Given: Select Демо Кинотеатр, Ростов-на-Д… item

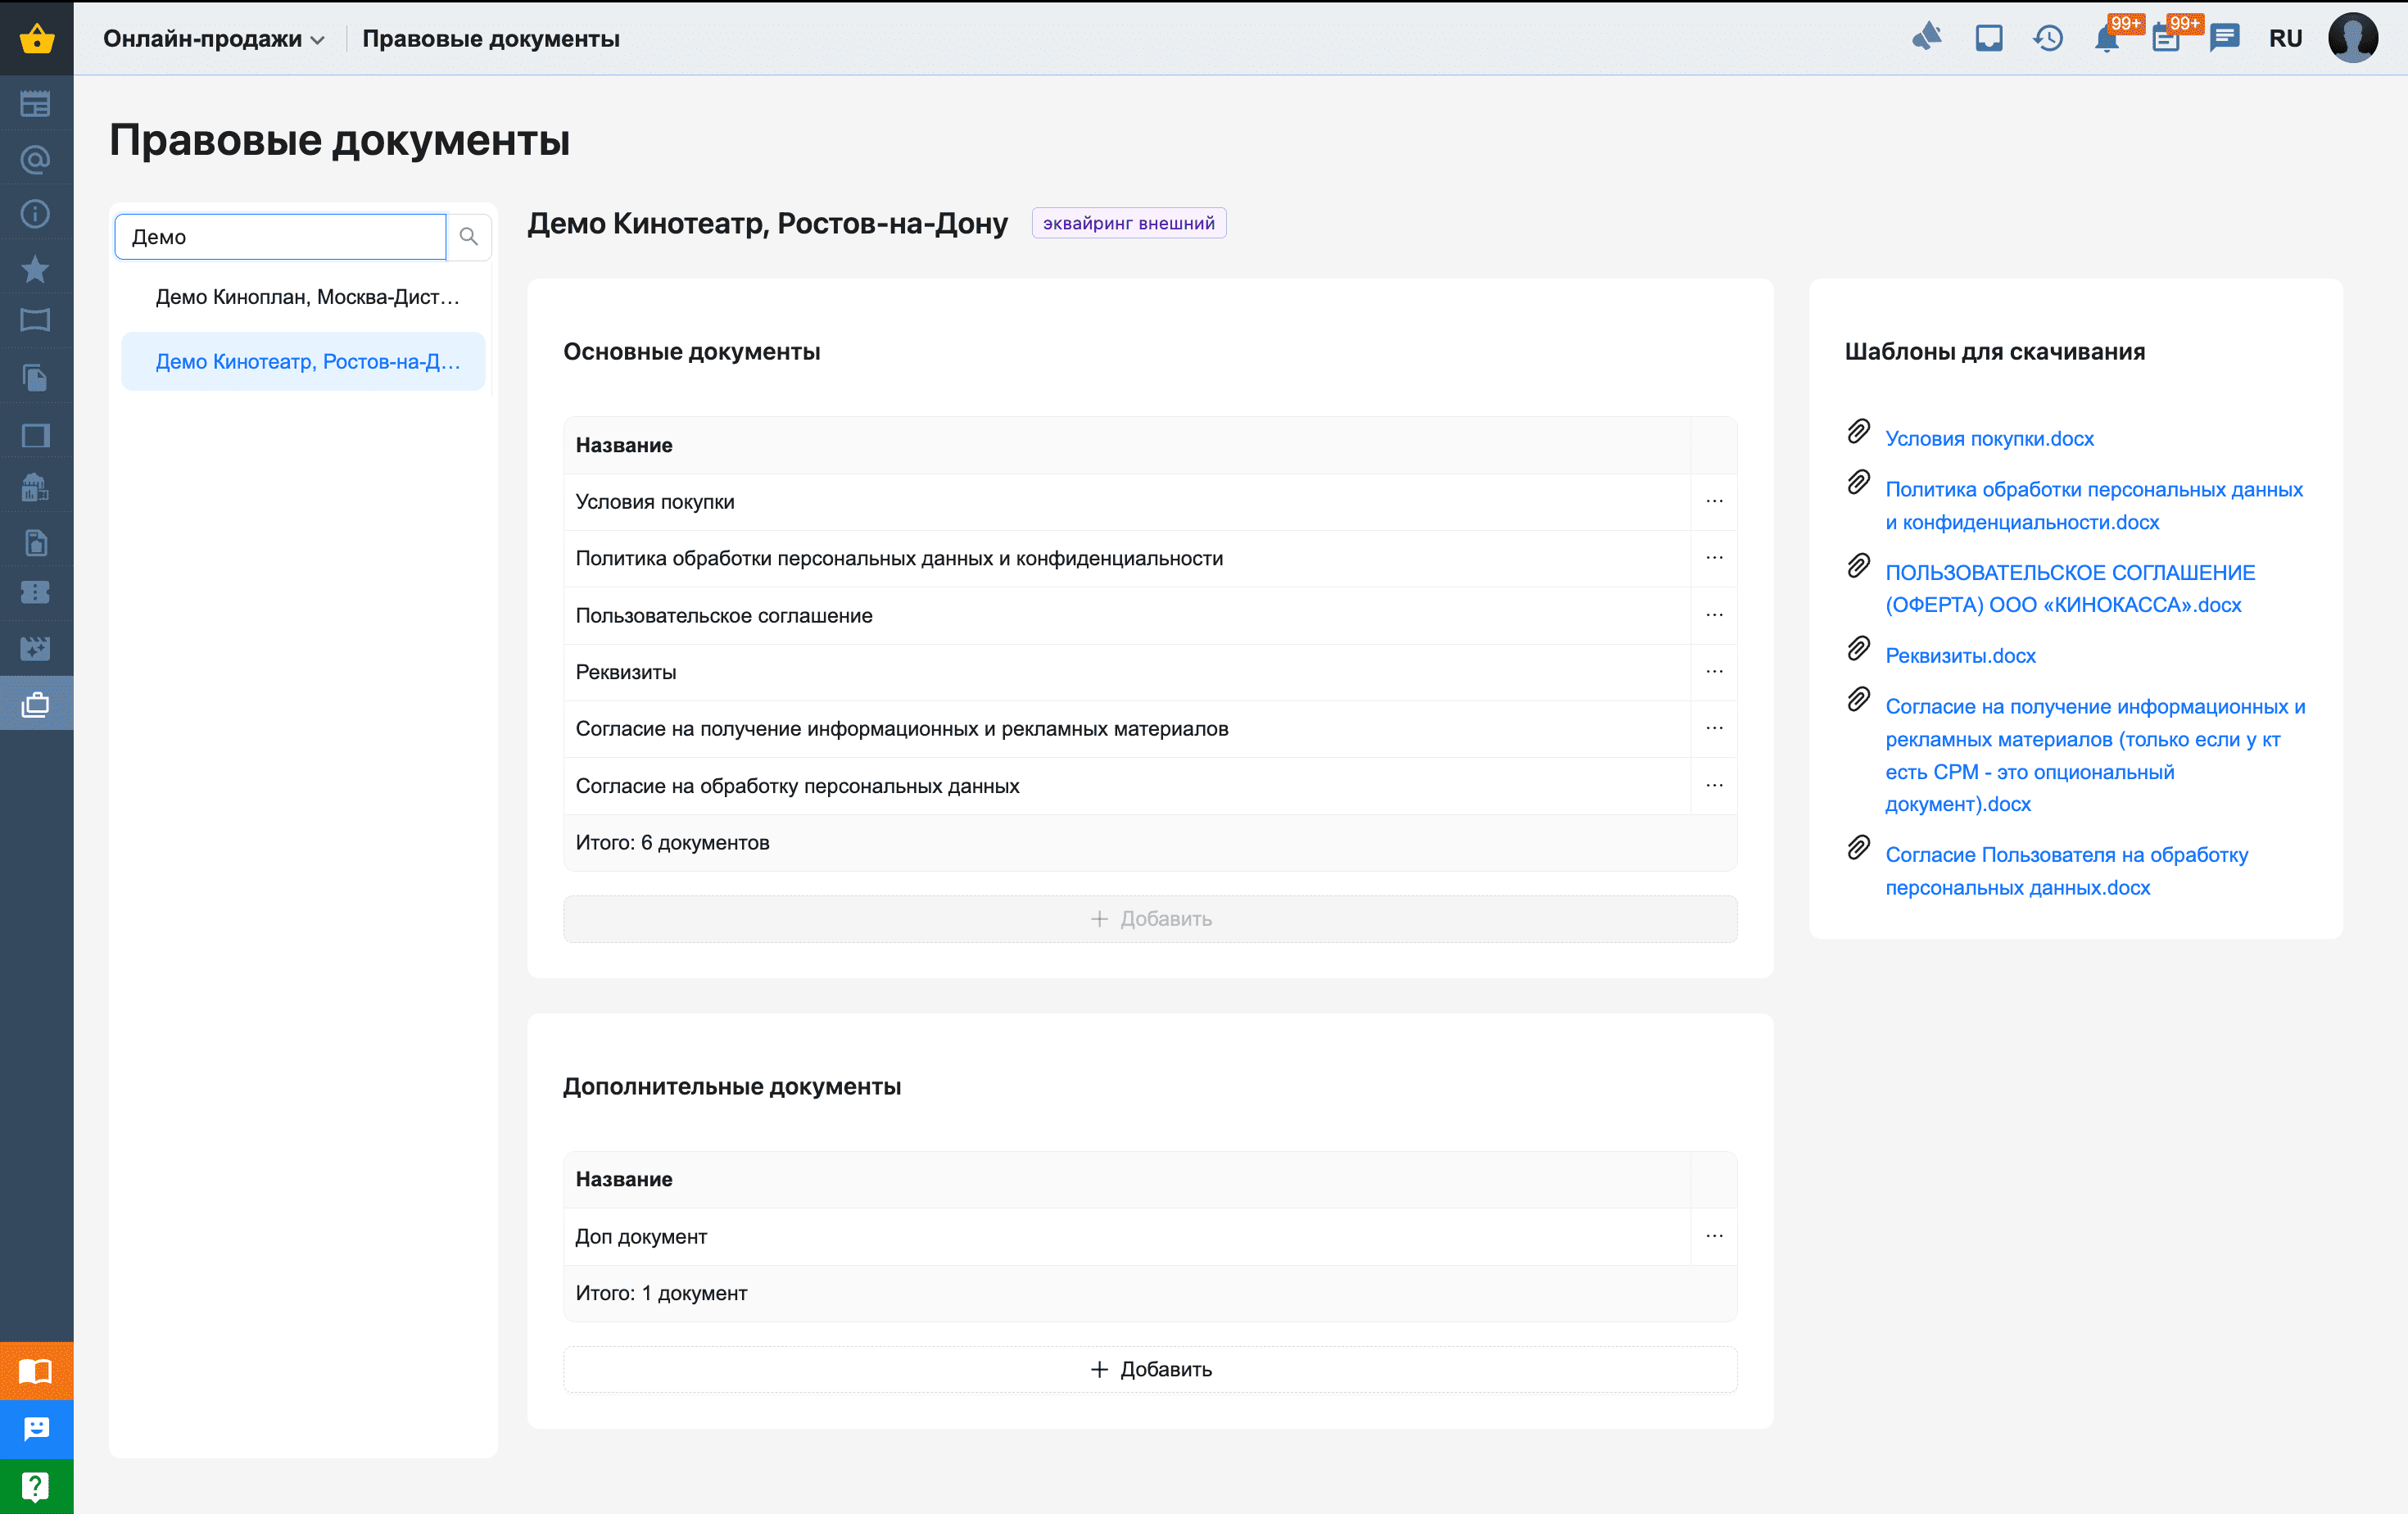Looking at the screenshot, I should pyautogui.click(x=307, y=361).
